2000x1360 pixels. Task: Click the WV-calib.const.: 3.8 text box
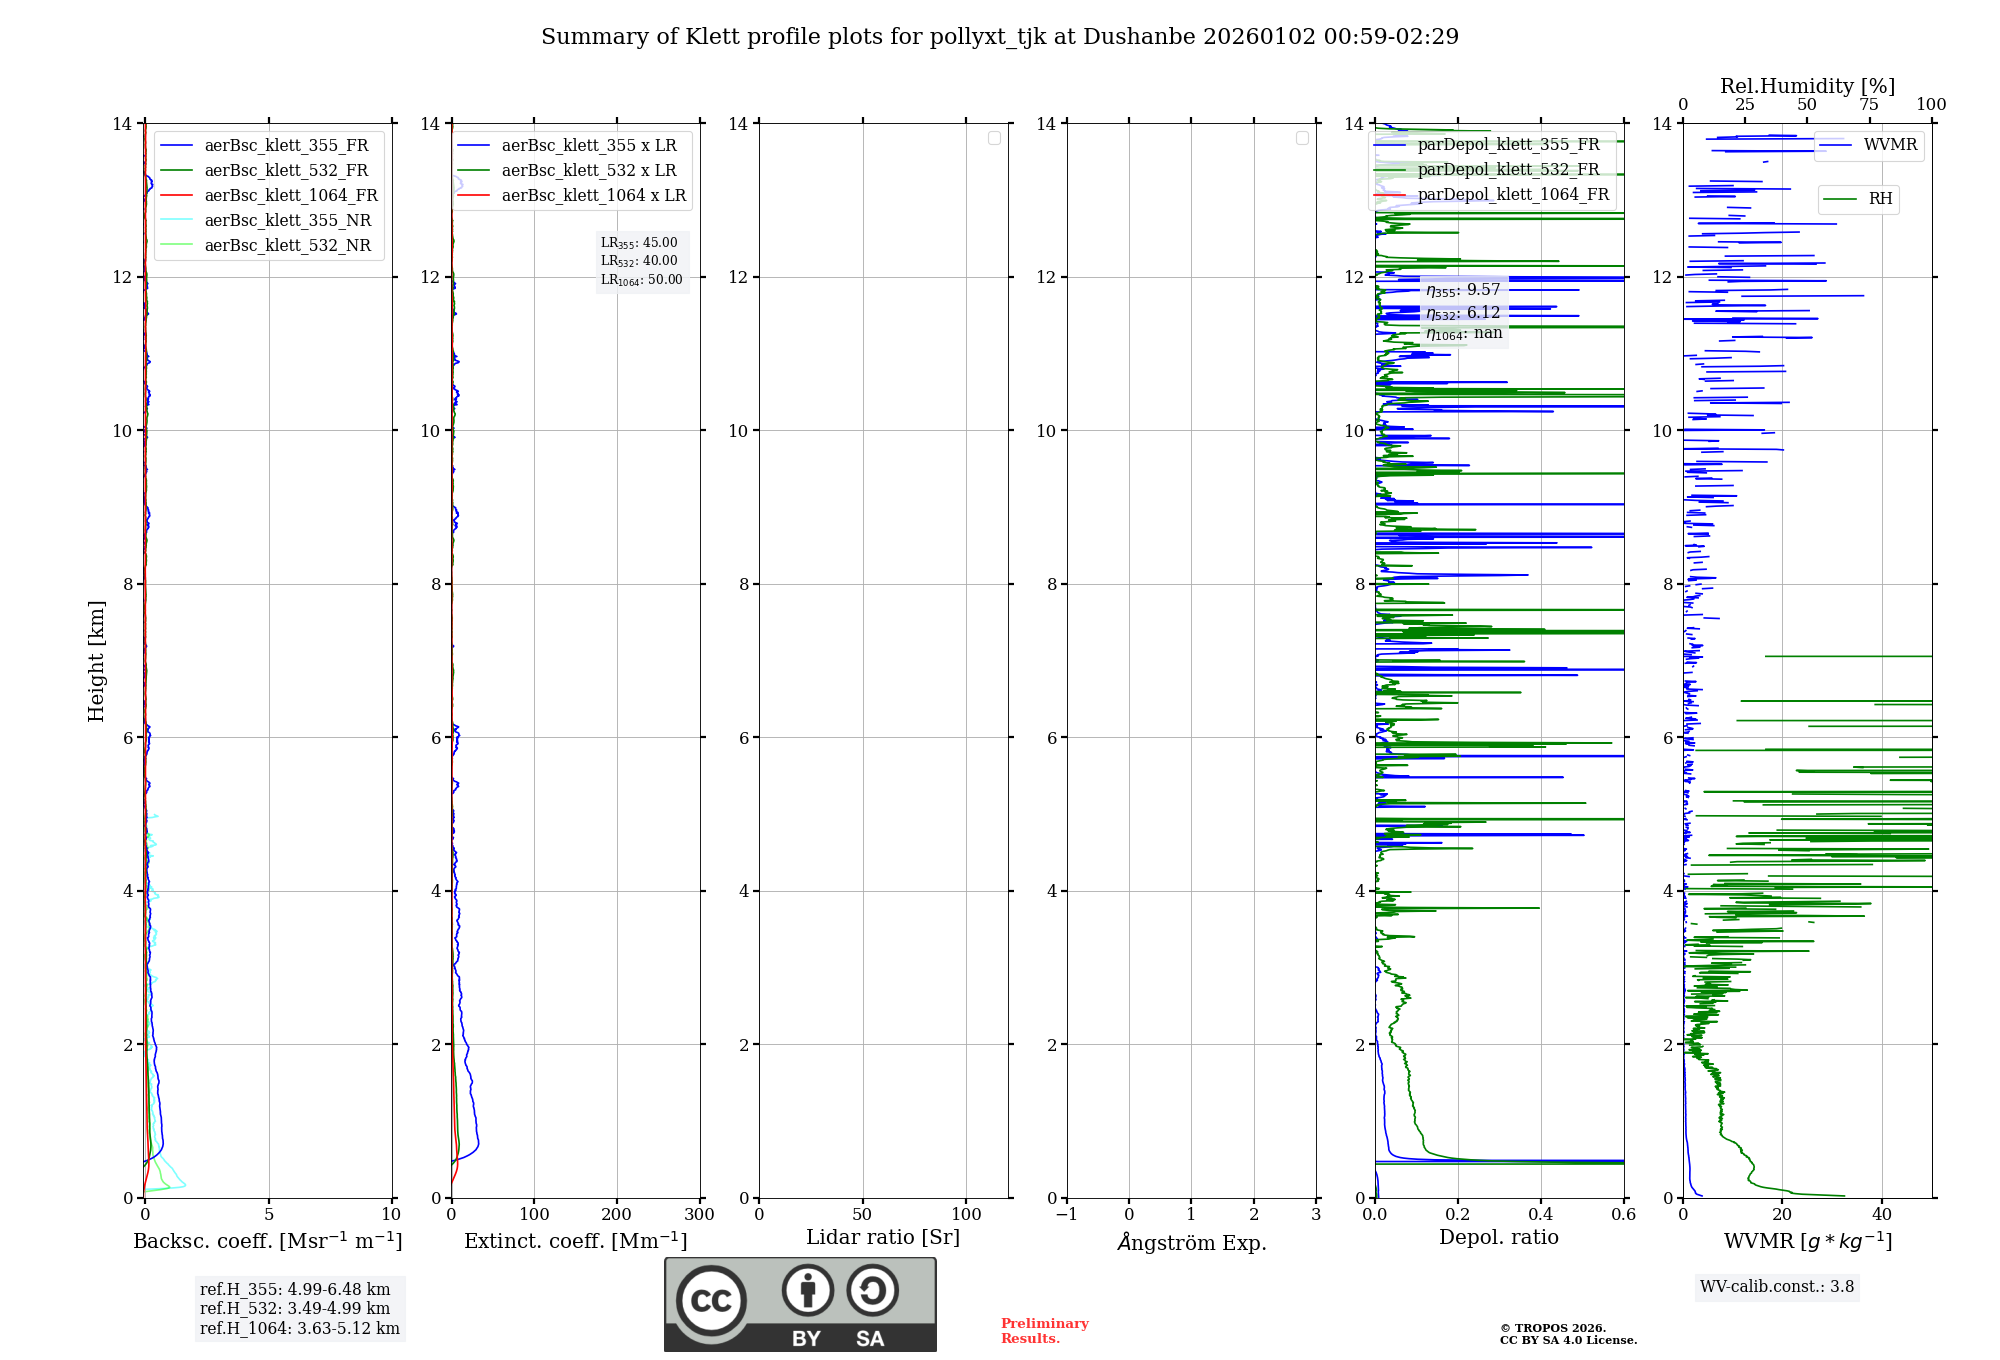(1776, 1287)
